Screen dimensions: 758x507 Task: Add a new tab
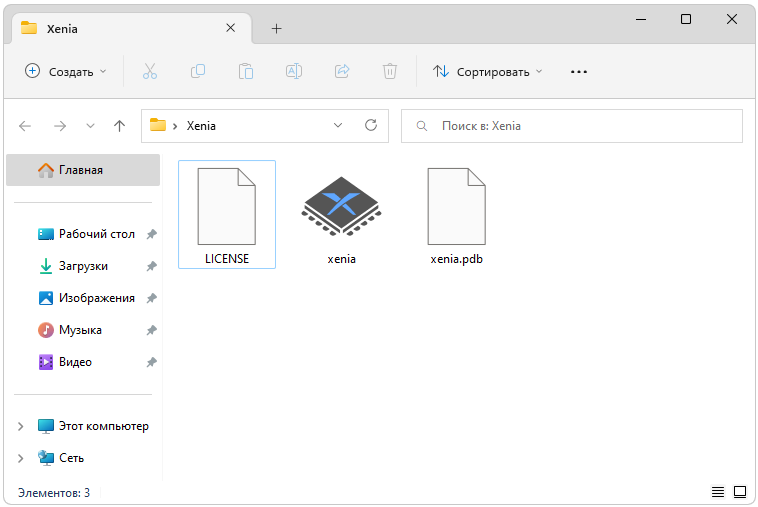[x=277, y=29]
